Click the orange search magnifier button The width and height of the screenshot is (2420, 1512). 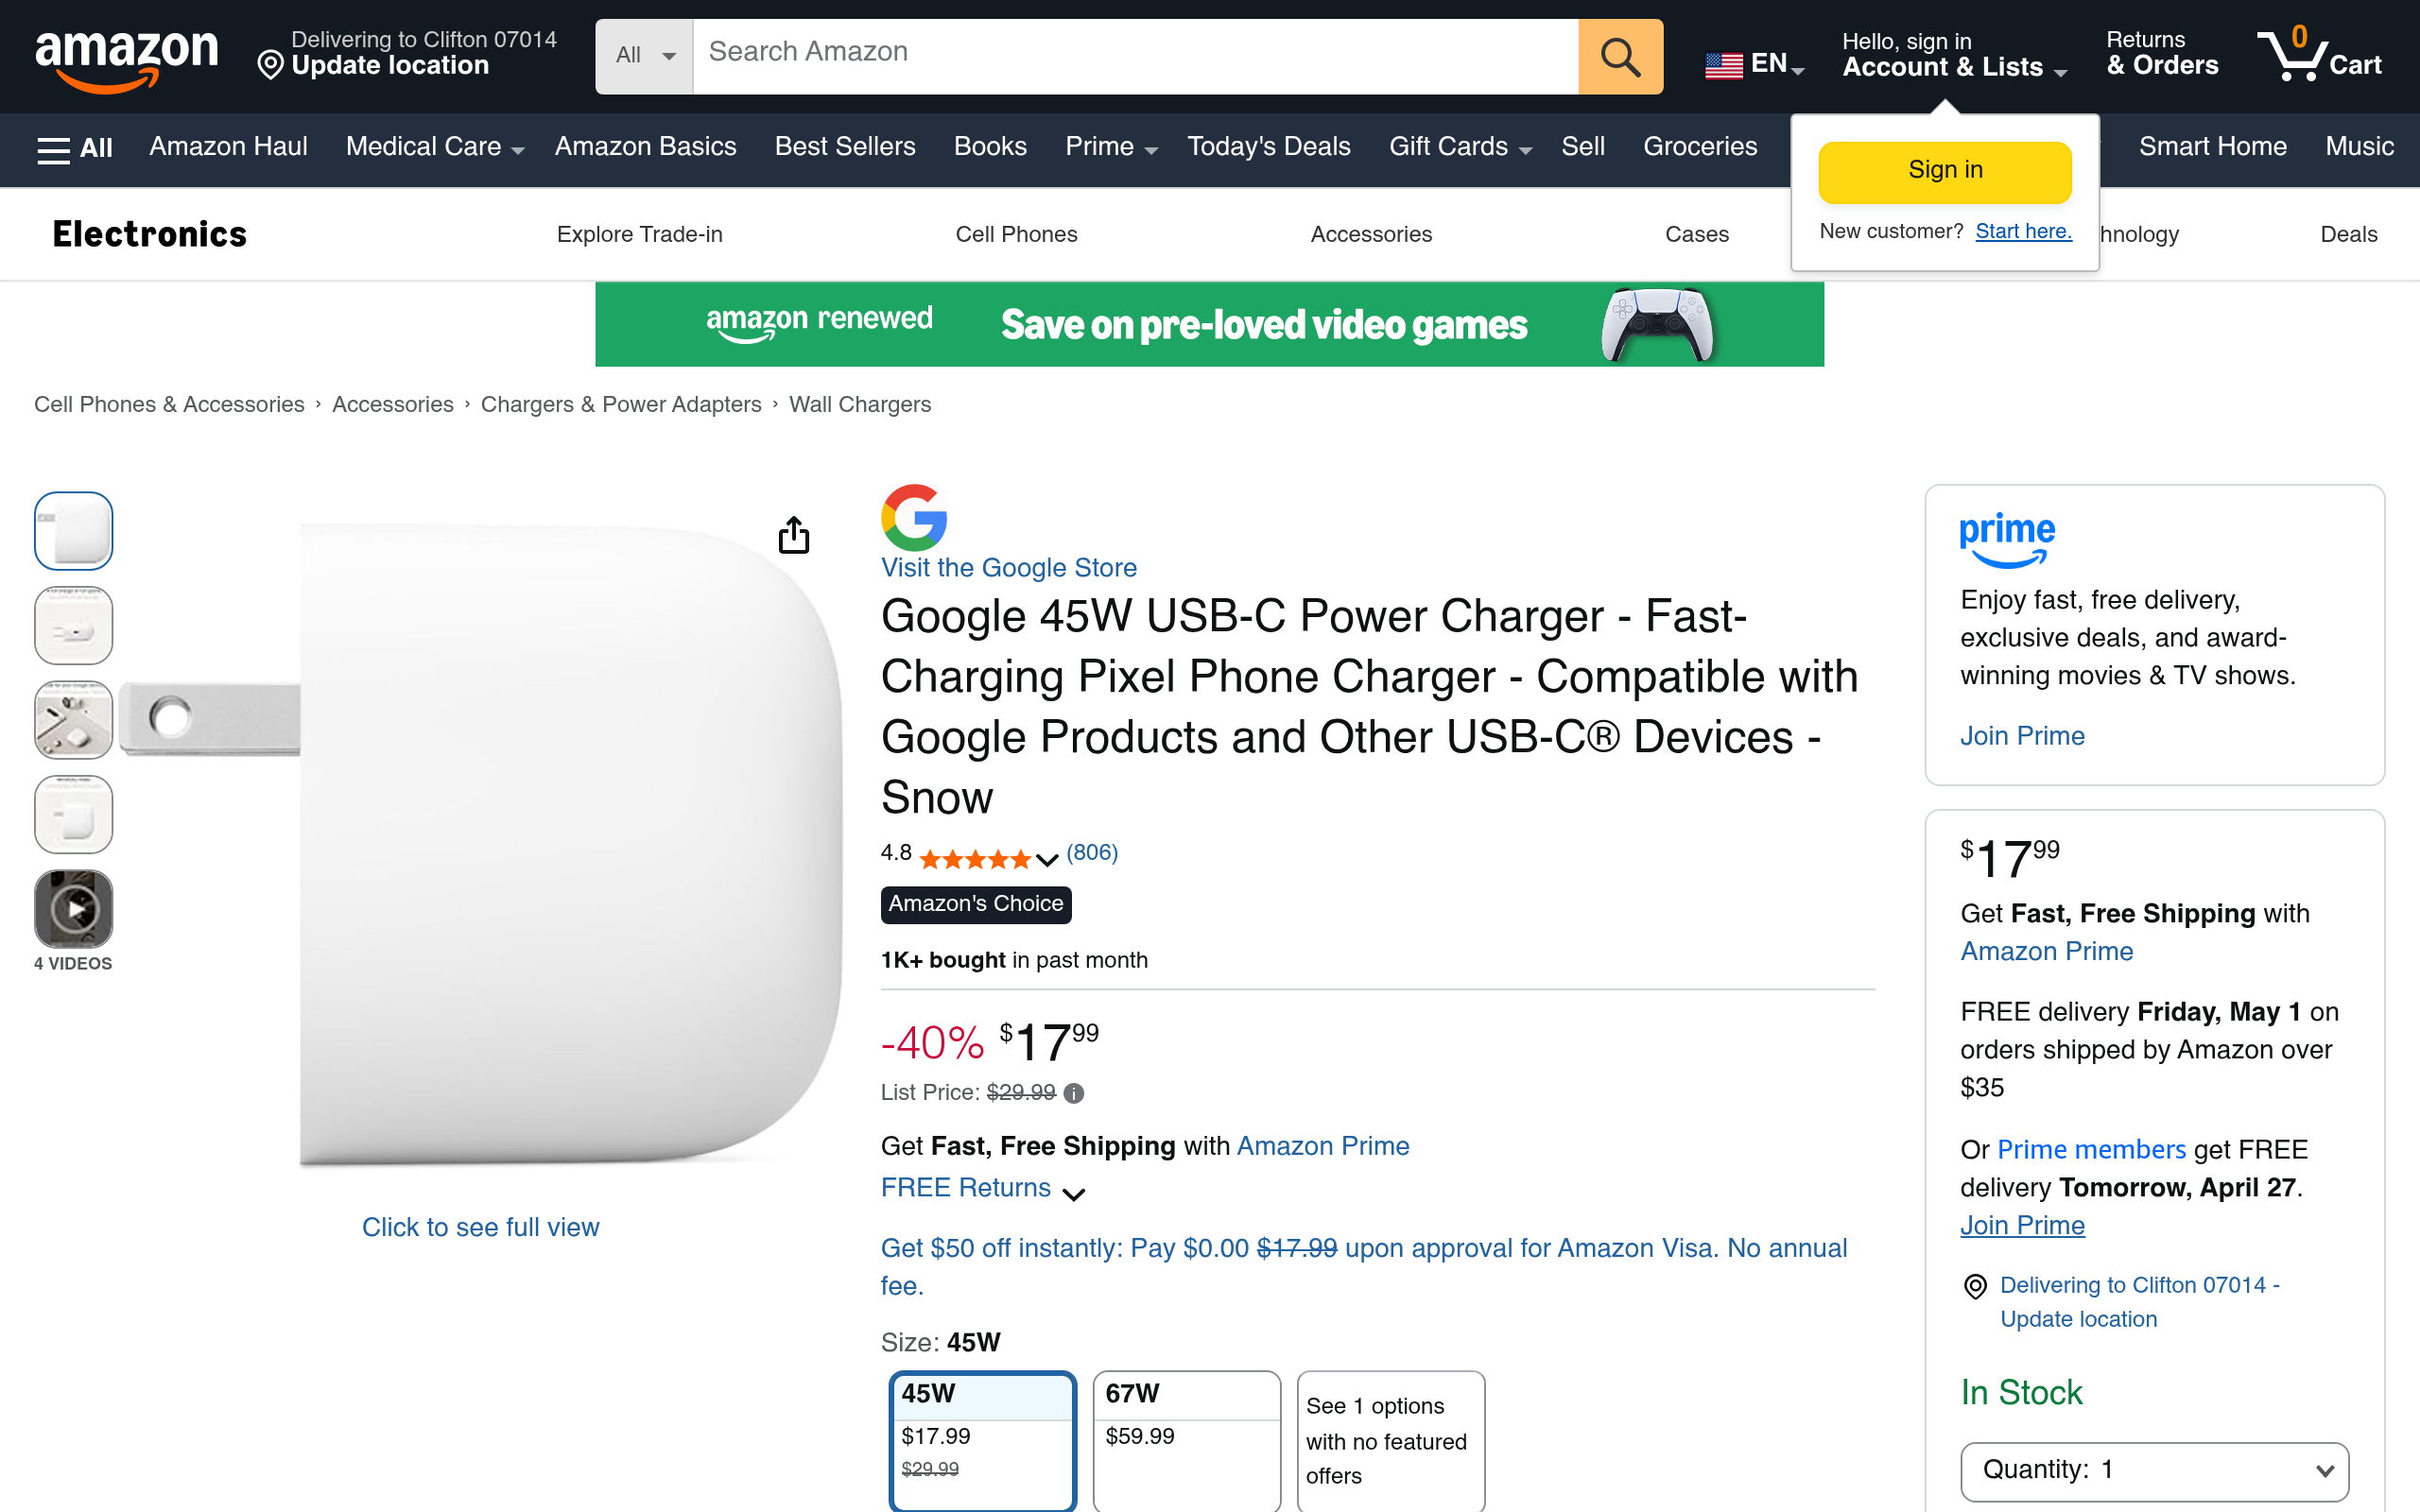(1620, 57)
